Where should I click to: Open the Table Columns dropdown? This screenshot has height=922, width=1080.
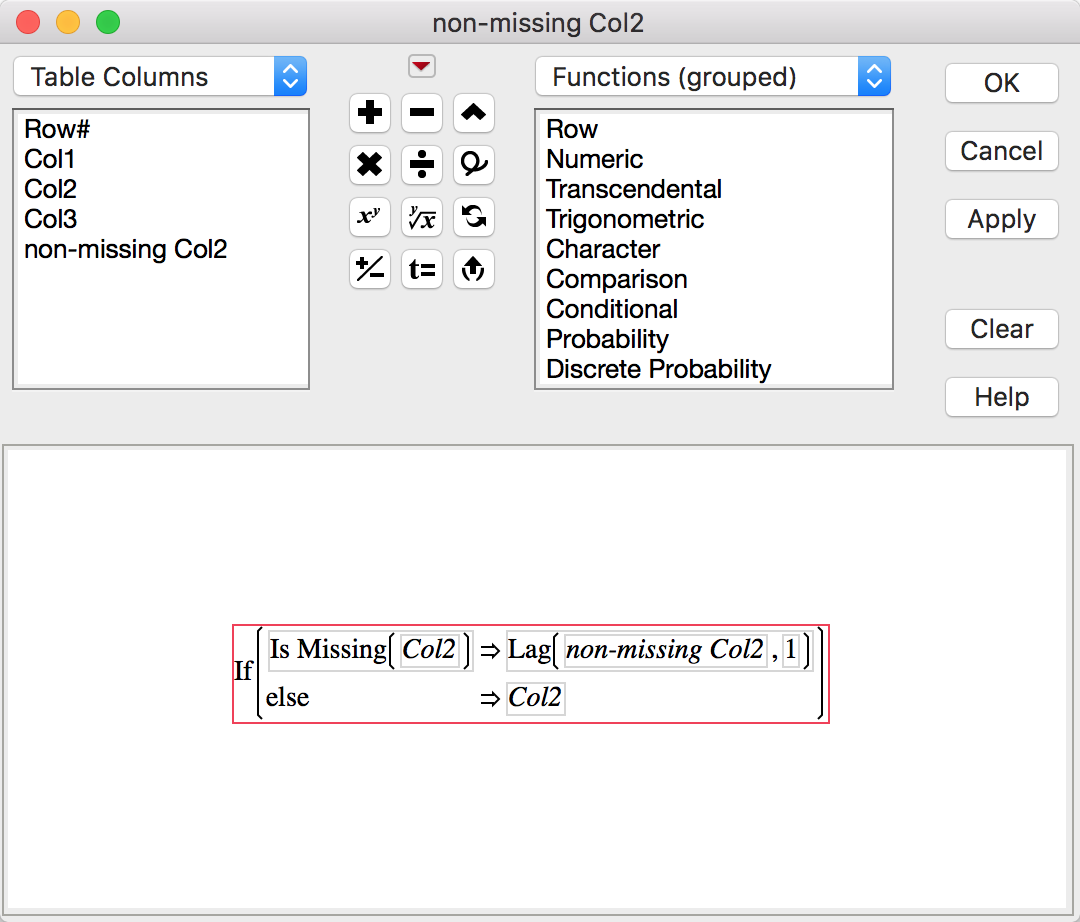(x=160, y=77)
